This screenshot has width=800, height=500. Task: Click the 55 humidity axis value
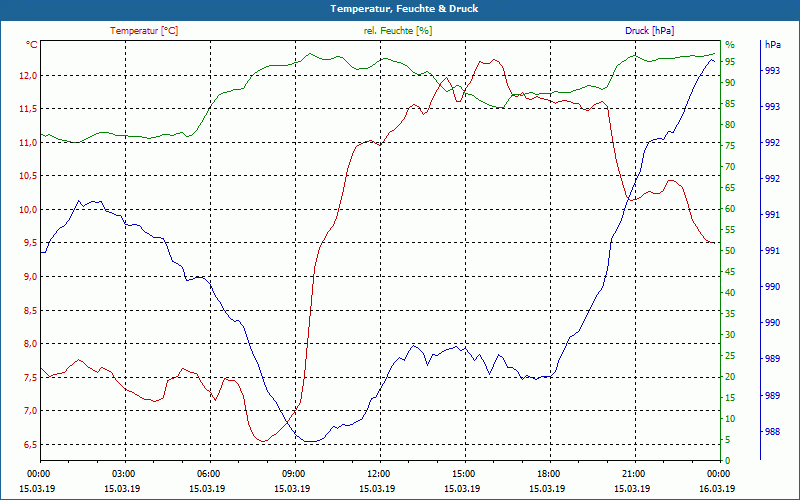730,230
